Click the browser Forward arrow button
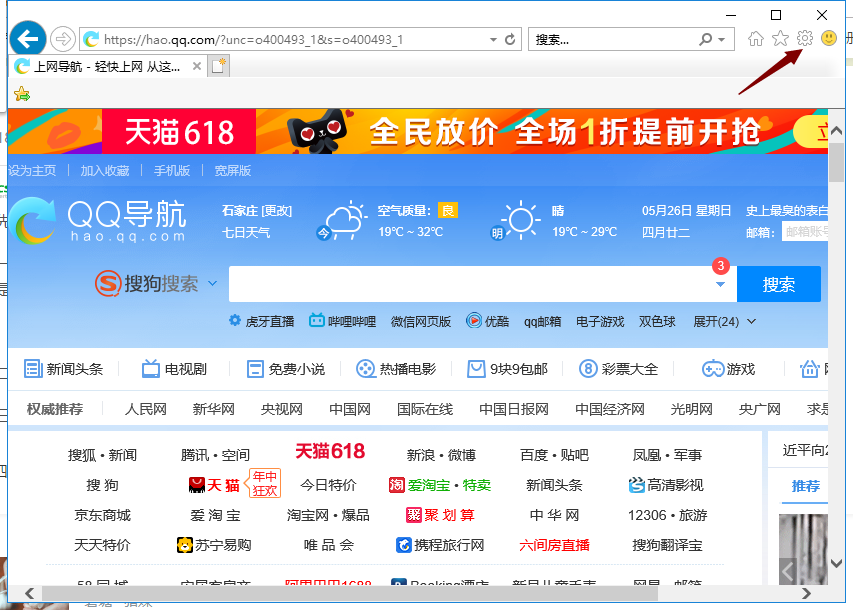The width and height of the screenshot is (853, 610). [63, 39]
